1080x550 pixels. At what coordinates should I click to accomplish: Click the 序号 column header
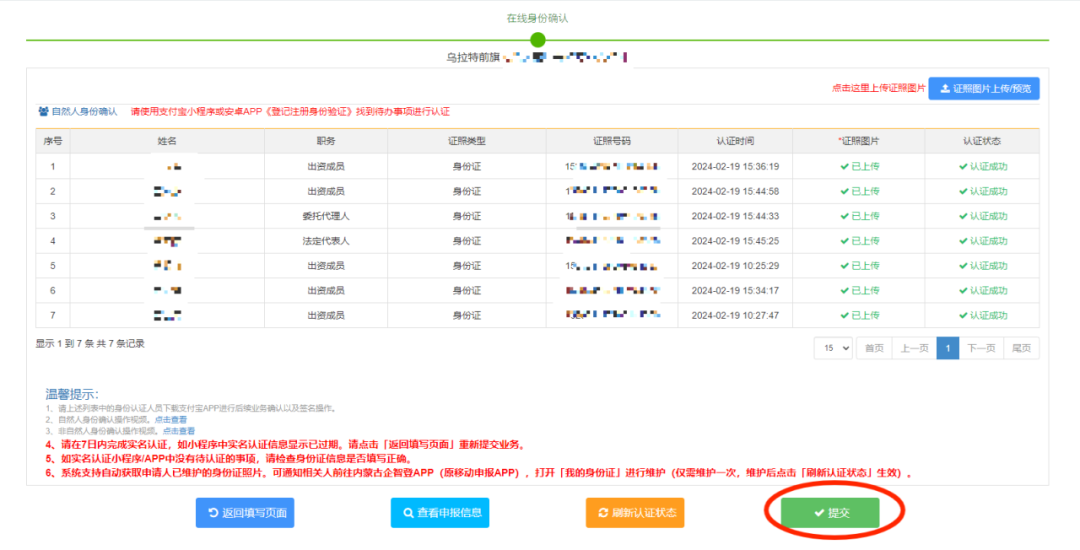coord(53,141)
